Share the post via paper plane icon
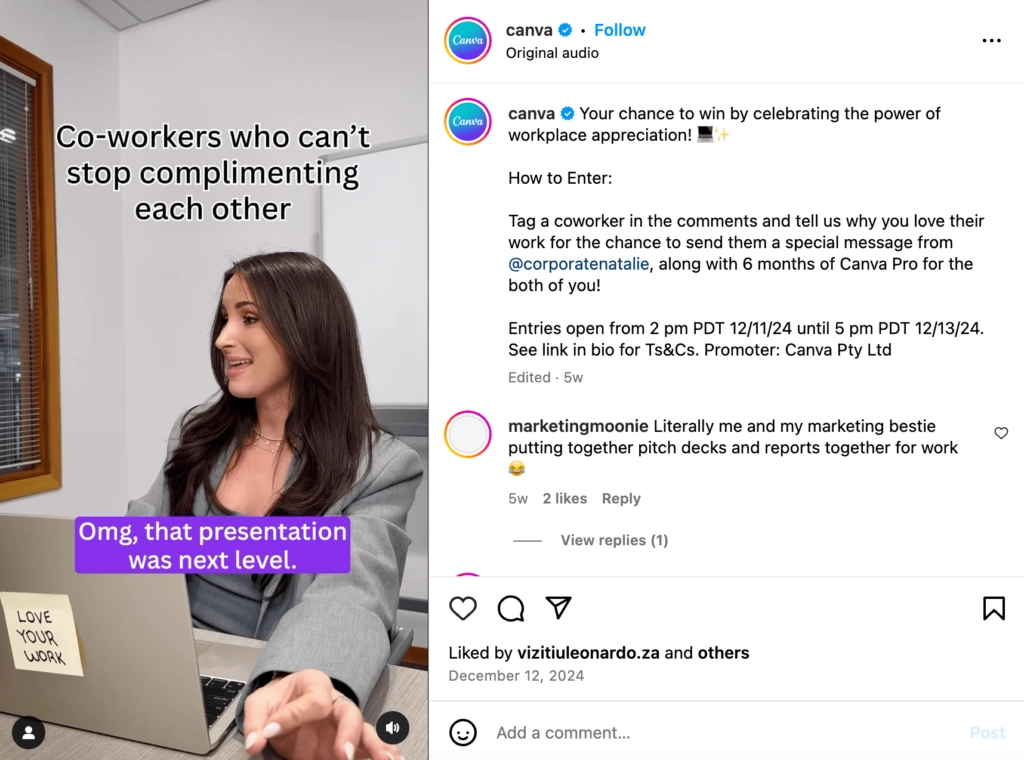 point(558,608)
